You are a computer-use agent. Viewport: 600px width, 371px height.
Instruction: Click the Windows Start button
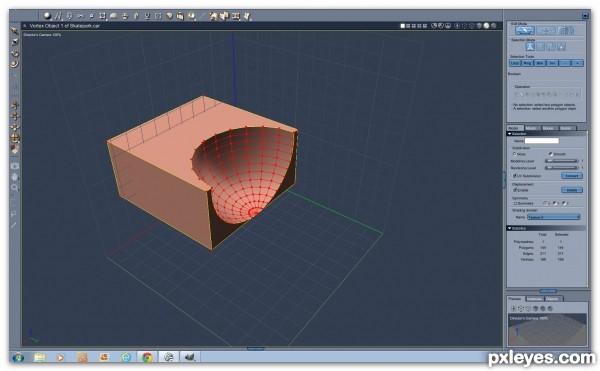pyautogui.click(x=18, y=358)
